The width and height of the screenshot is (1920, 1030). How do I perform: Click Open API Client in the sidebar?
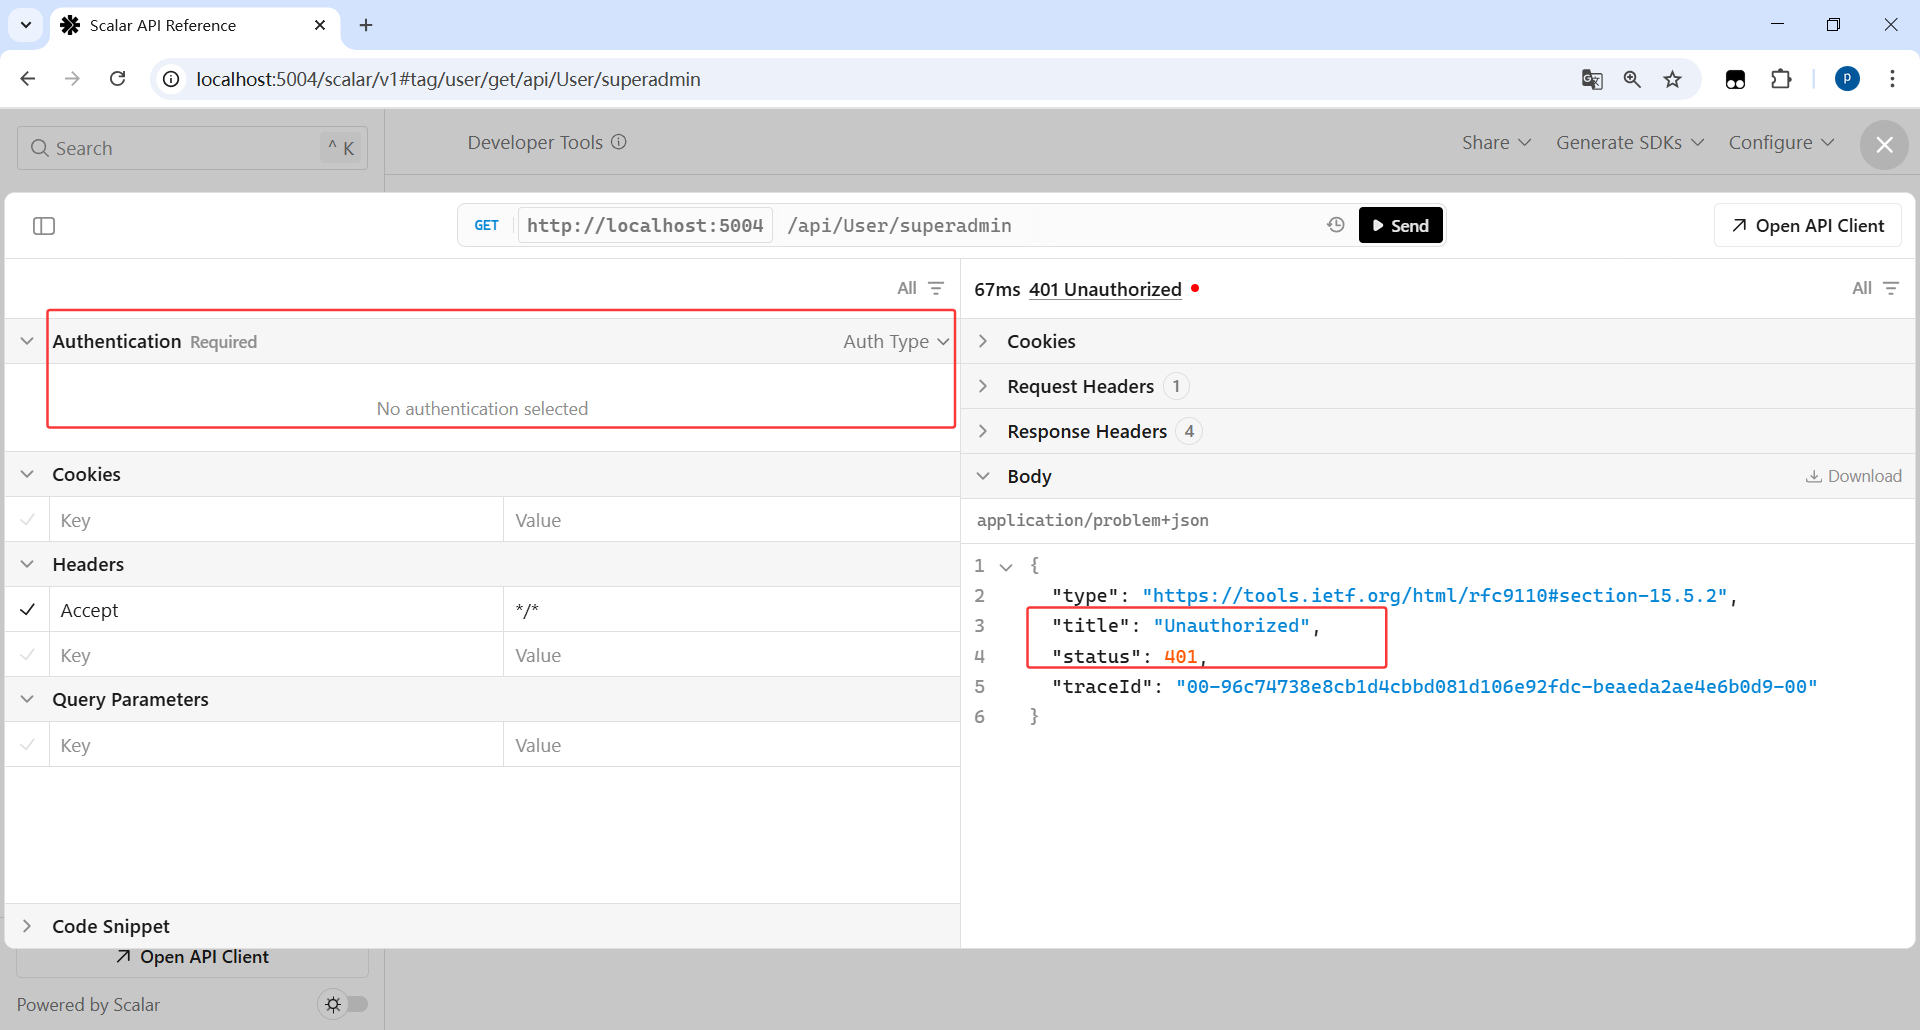pyautogui.click(x=192, y=957)
